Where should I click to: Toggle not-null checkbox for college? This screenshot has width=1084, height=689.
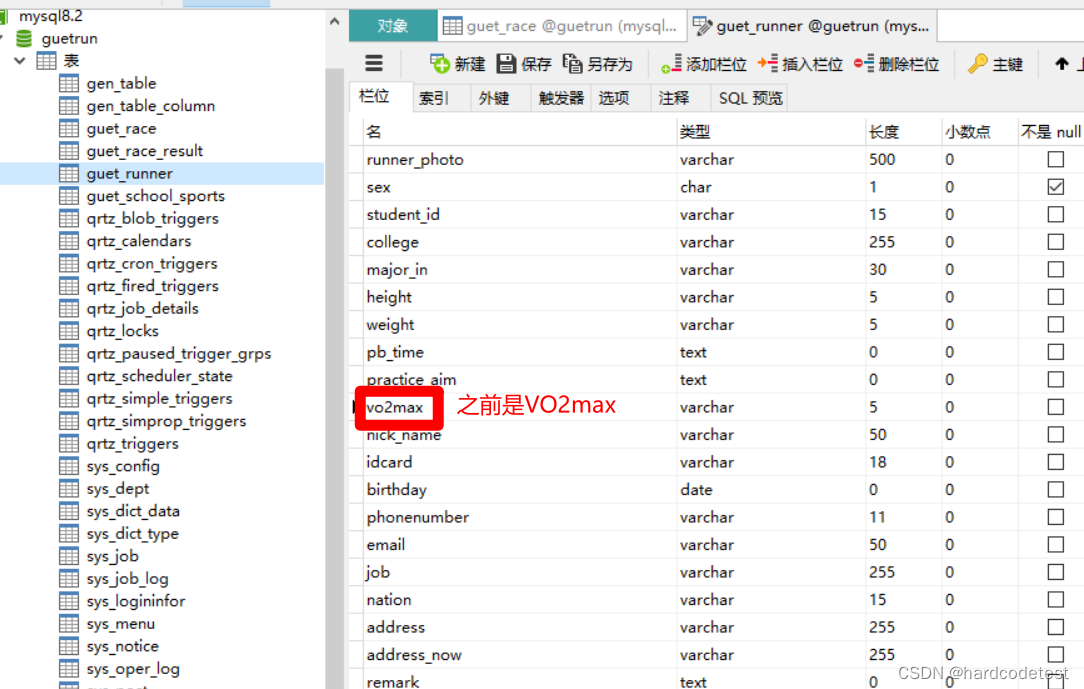[x=1055, y=242]
